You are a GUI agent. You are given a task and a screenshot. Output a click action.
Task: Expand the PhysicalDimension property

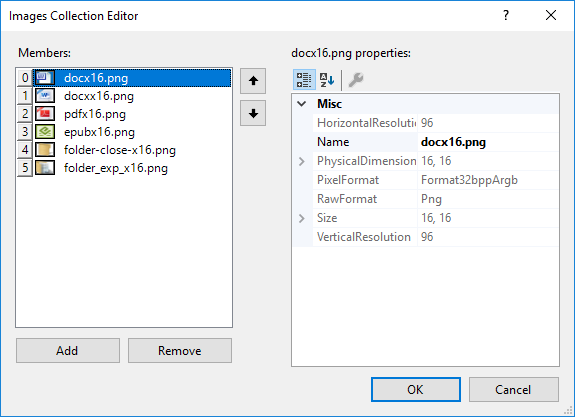click(301, 161)
